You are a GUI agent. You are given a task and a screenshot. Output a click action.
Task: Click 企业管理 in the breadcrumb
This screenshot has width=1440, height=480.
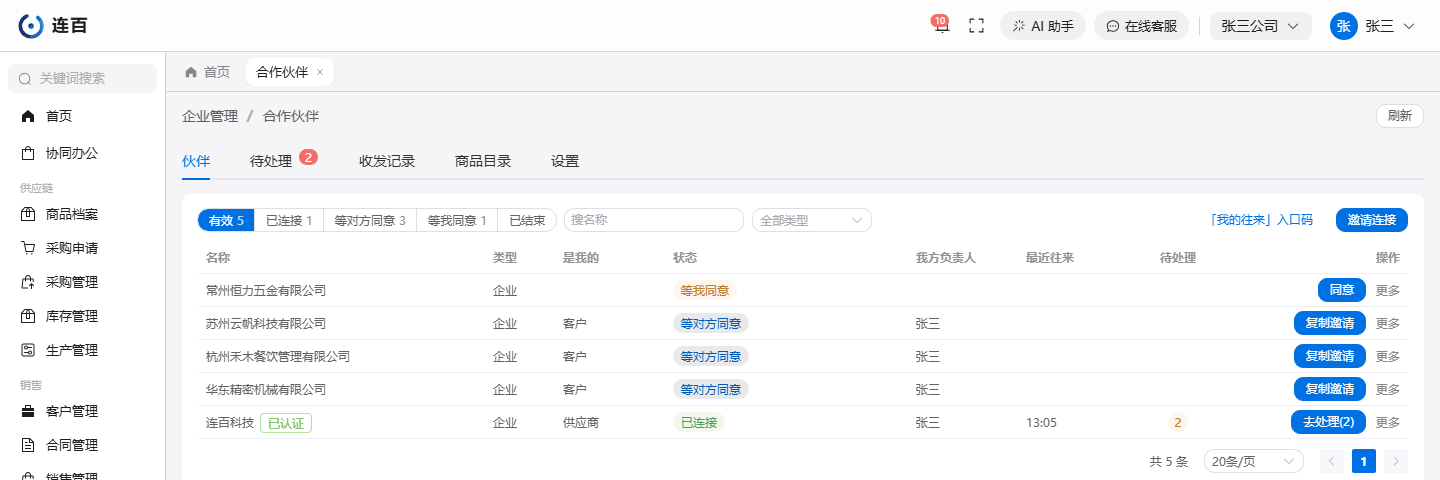point(210,116)
